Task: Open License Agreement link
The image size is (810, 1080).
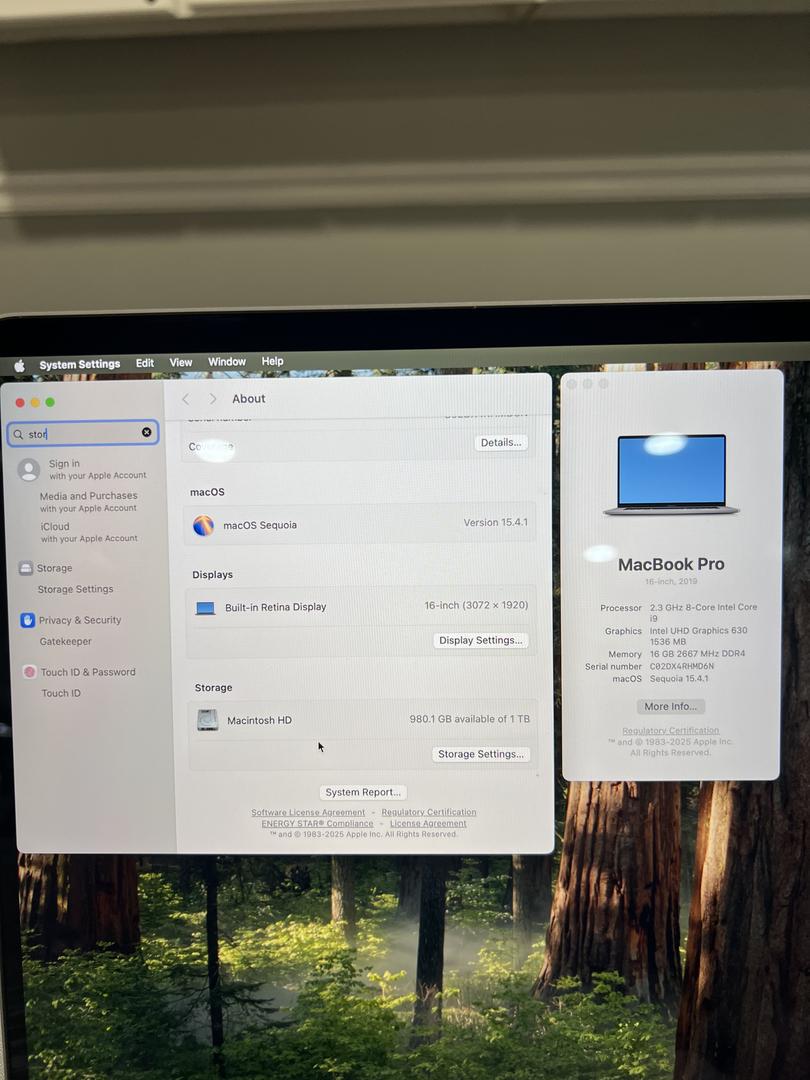Action: pyautogui.click(x=428, y=823)
